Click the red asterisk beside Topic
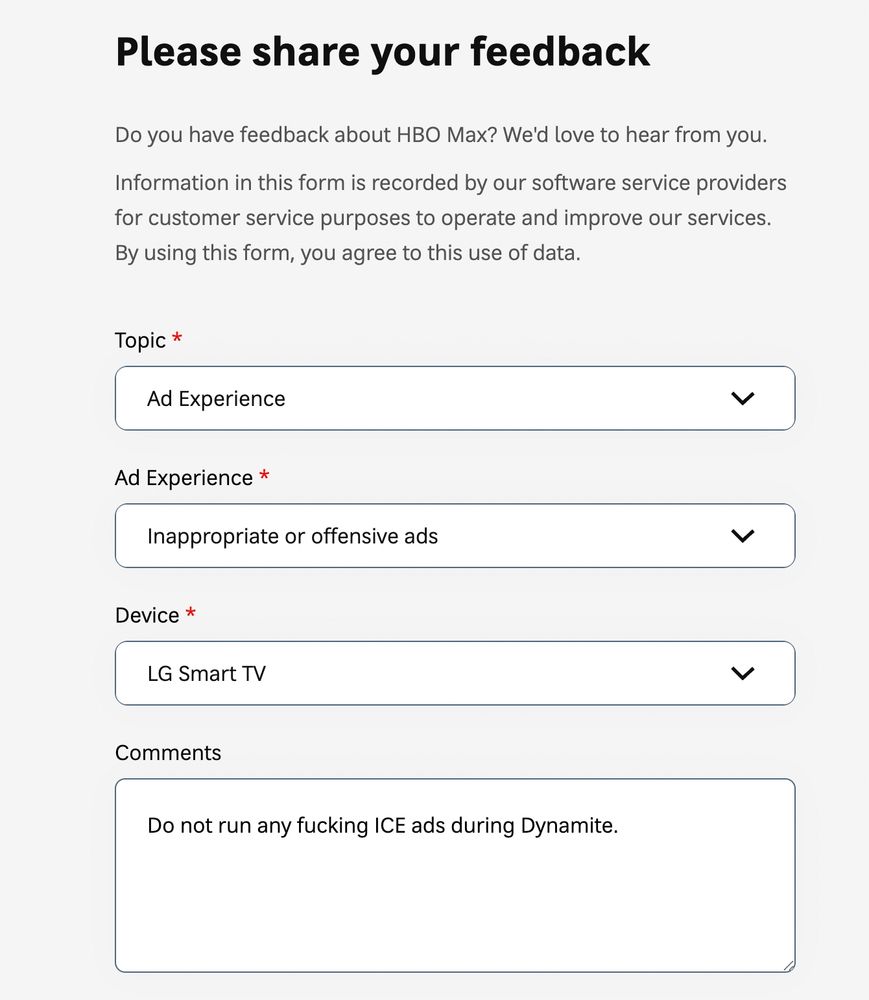Screen dimensions: 869x1000 (177, 338)
